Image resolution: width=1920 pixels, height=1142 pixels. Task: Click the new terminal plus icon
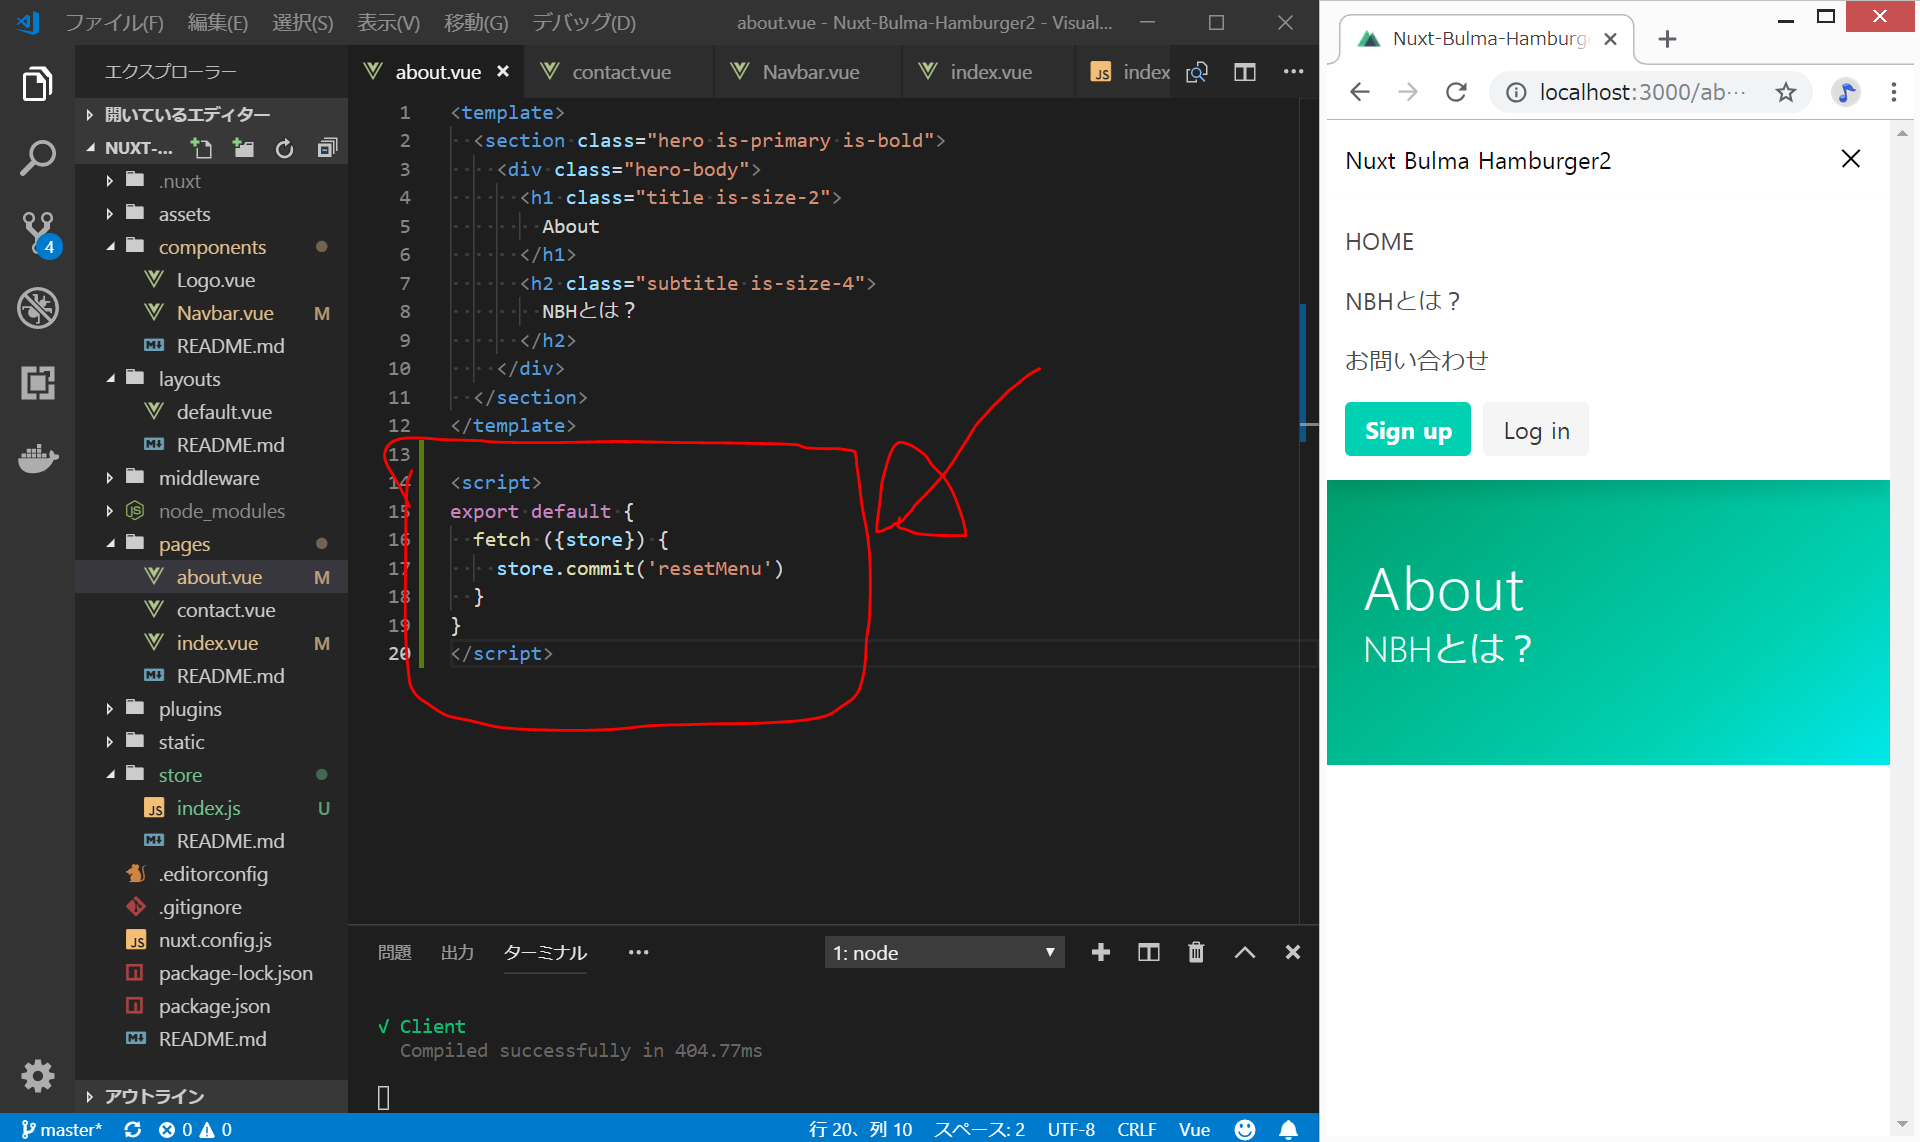coord(1100,952)
